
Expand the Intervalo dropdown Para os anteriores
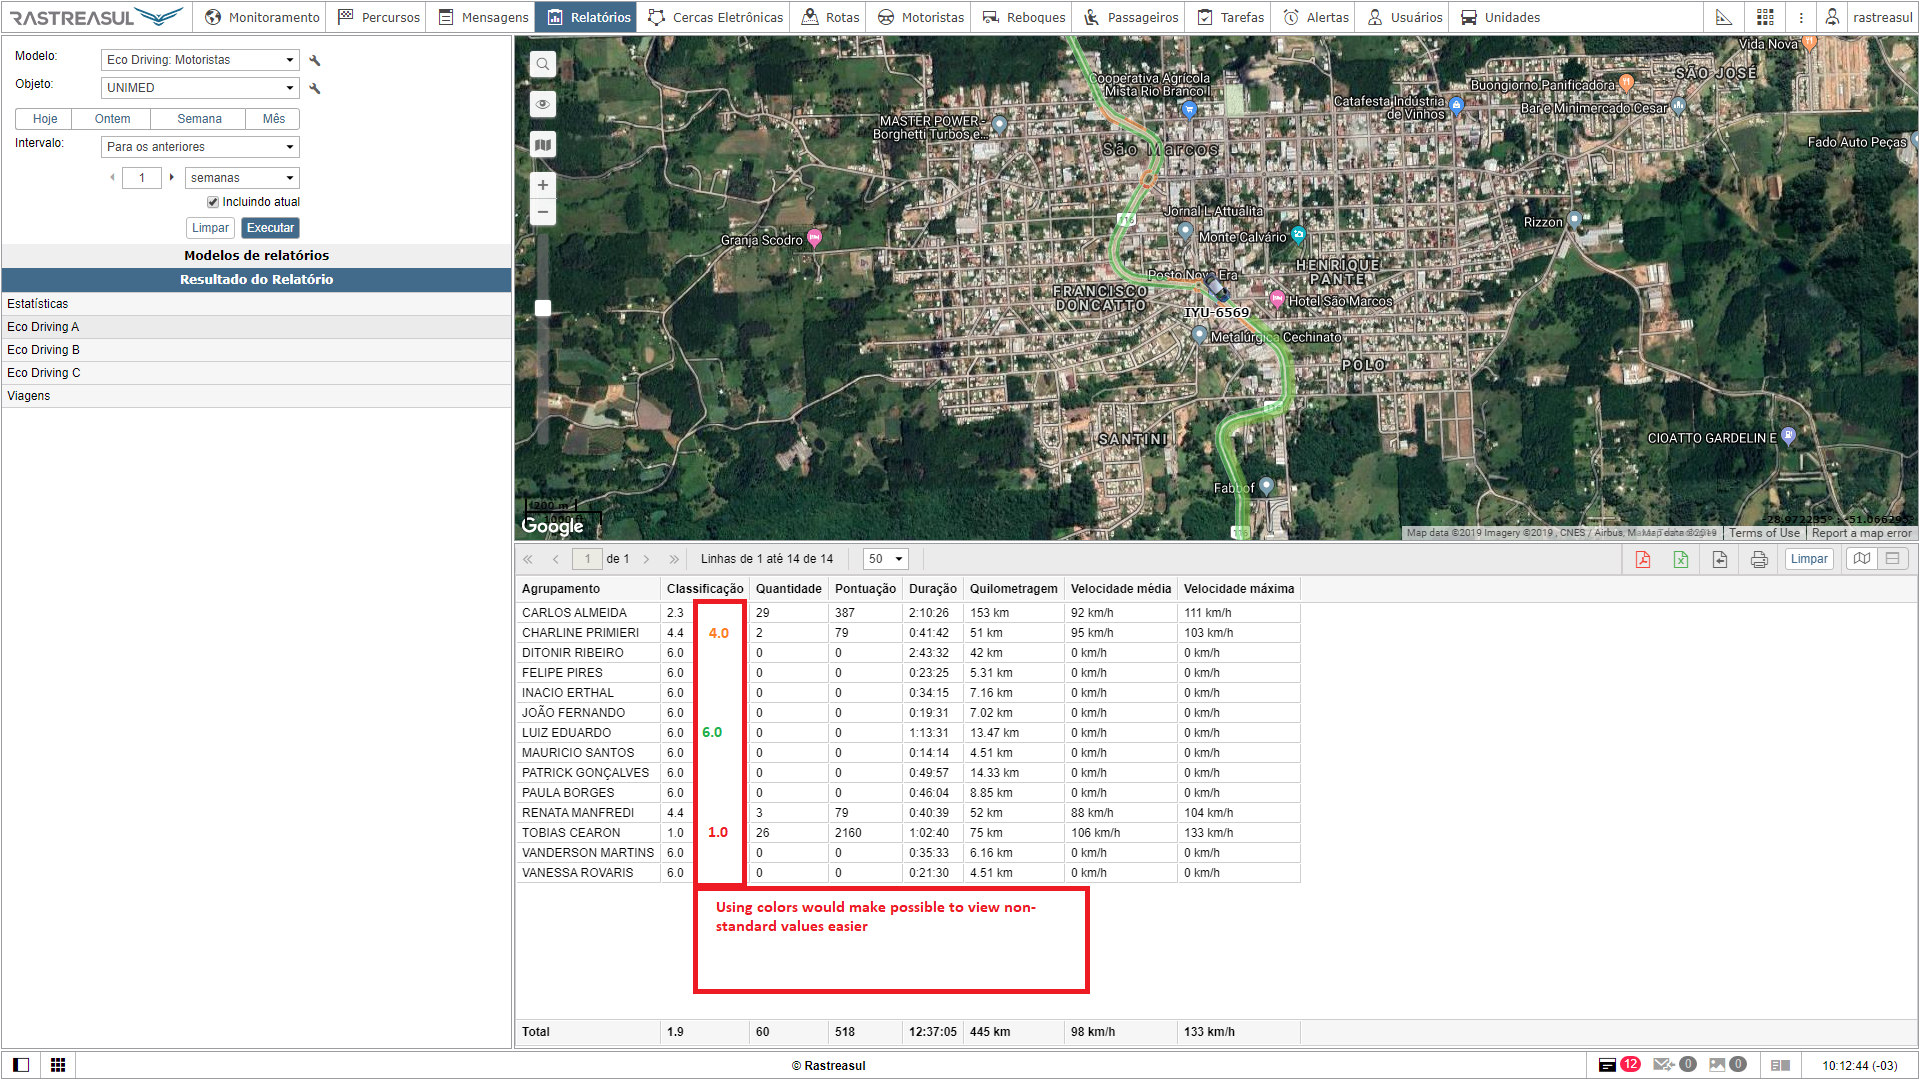coord(200,147)
